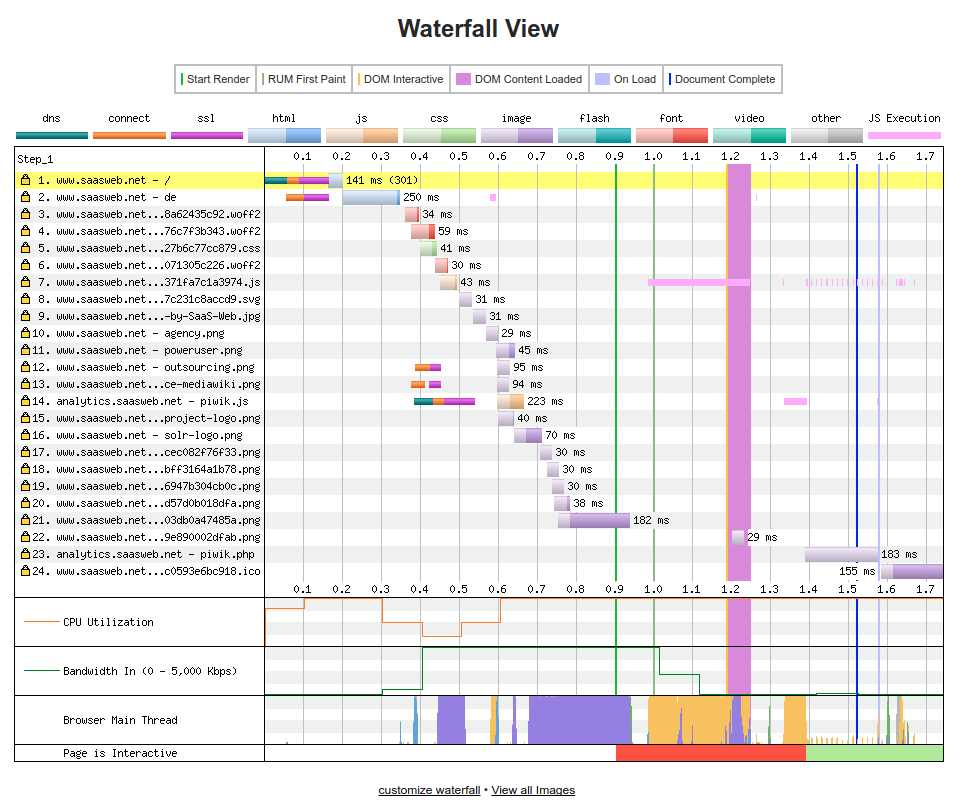Click the Start Render legend entry
The image size is (963, 802).
[x=215, y=79]
